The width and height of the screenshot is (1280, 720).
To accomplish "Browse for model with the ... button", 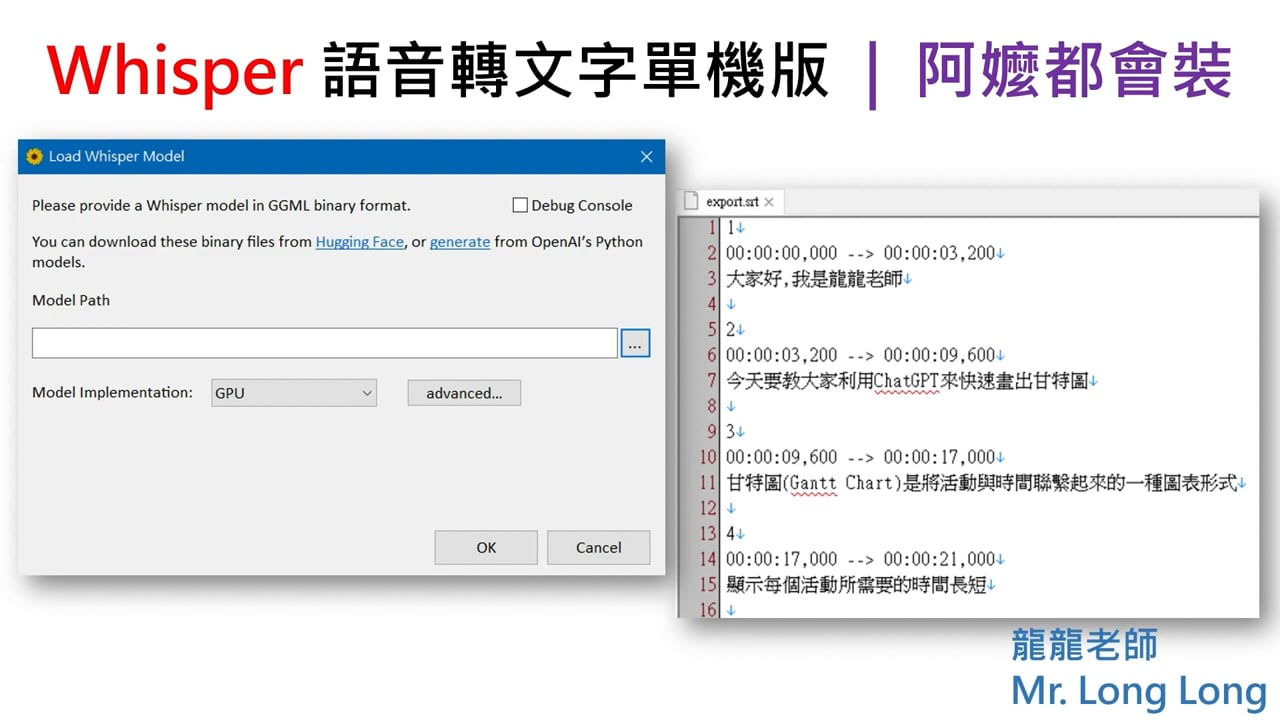I will pyautogui.click(x=636, y=343).
